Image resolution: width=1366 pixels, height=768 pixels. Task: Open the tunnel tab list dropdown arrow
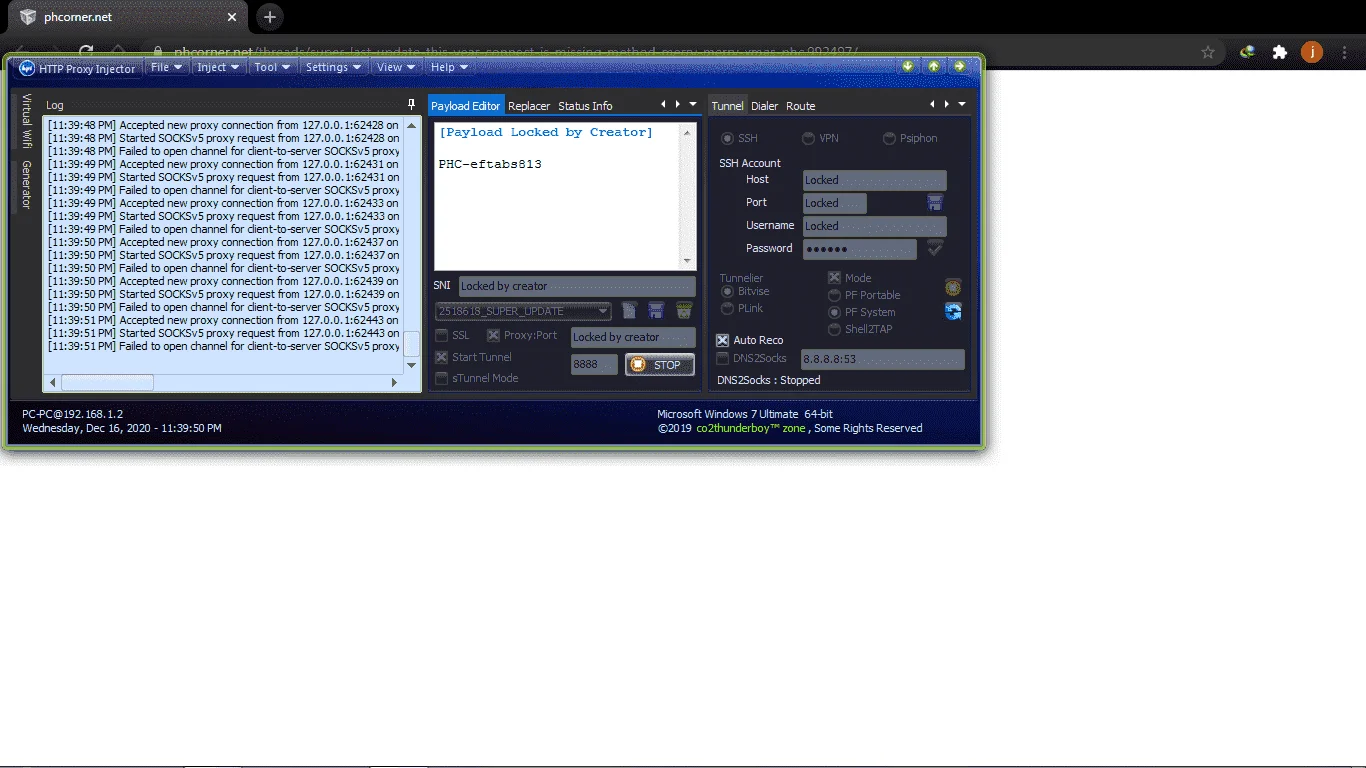[962, 104]
